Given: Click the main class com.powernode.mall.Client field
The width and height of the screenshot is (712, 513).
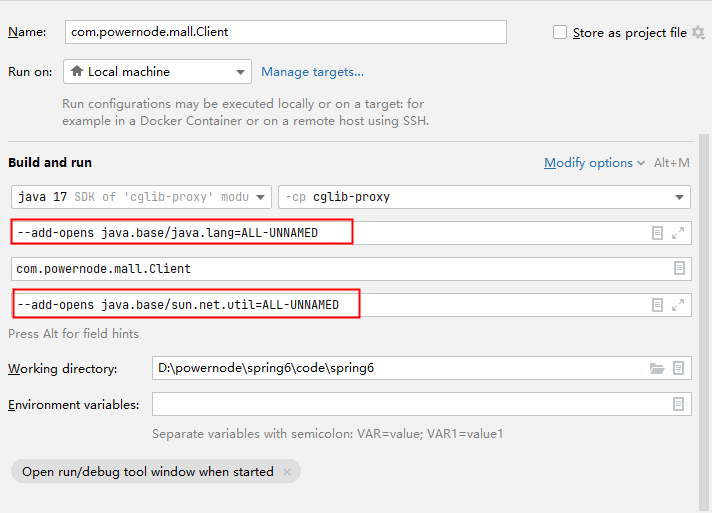Looking at the screenshot, I should tap(340, 268).
